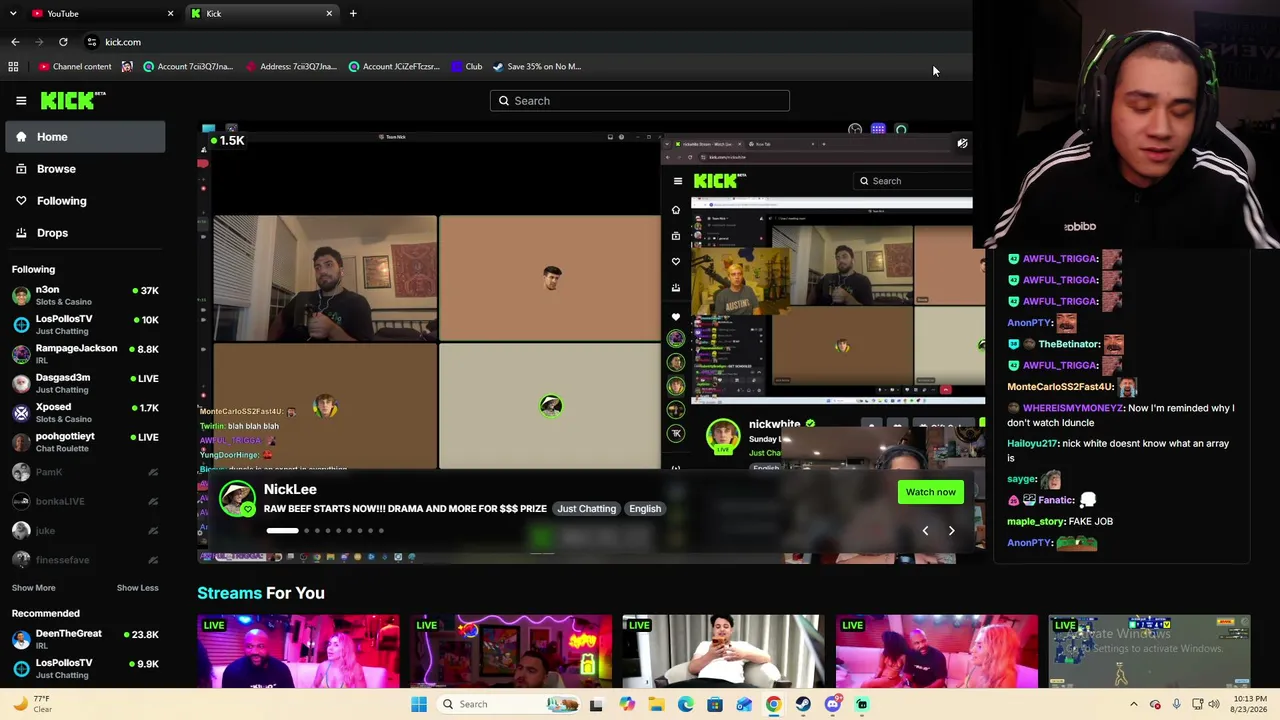This screenshot has width=1280, height=720.
Task: Open the Account JCiZeFTczsr bookmark
Action: coord(394,67)
